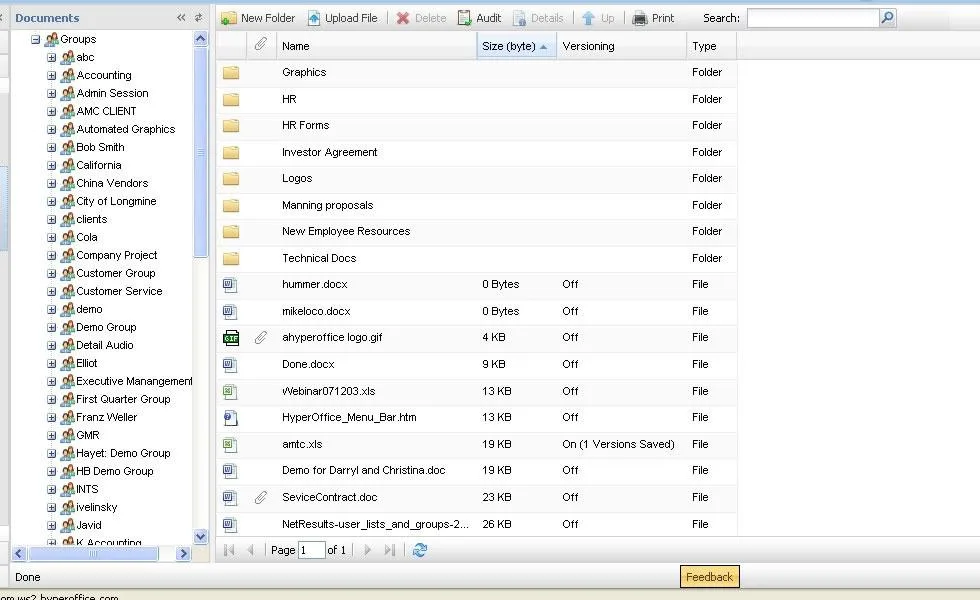The image size is (980, 600).
Task: Sort by Name column header
Action: pos(376,46)
